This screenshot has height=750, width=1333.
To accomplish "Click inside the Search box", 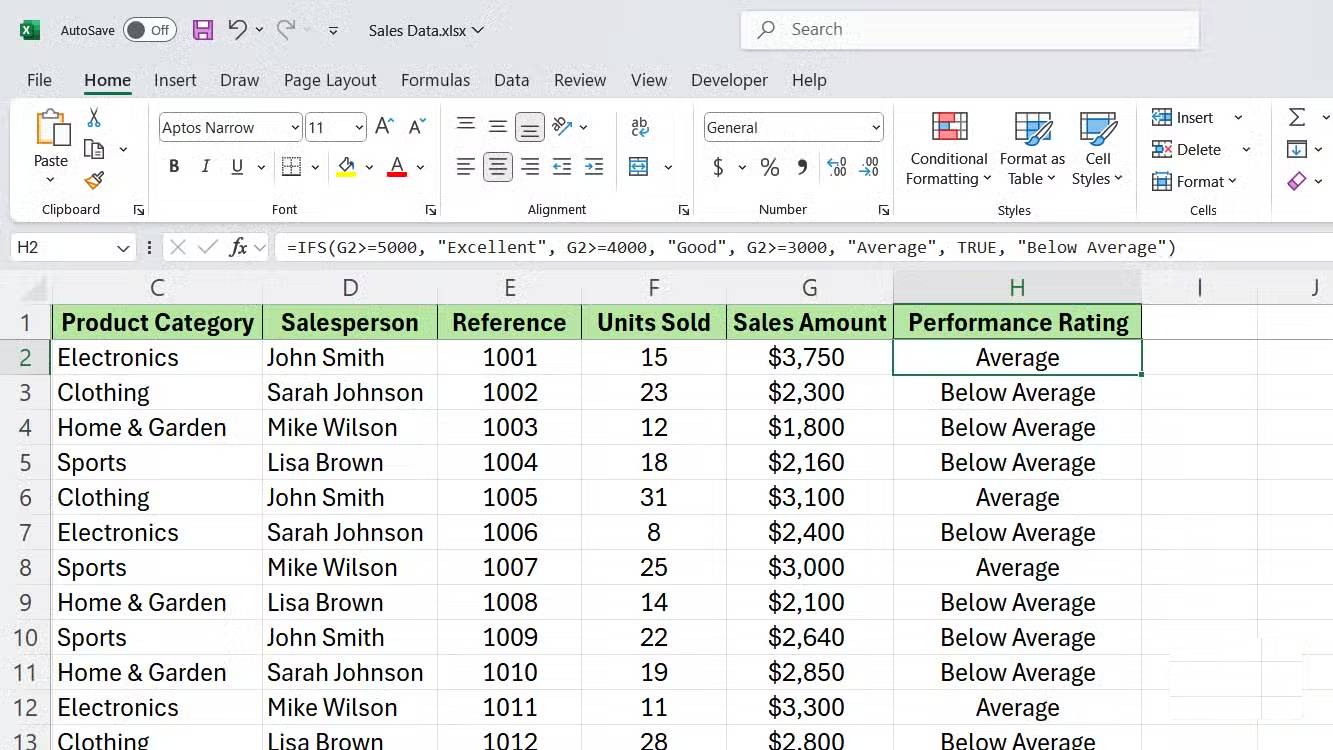I will (968, 29).
